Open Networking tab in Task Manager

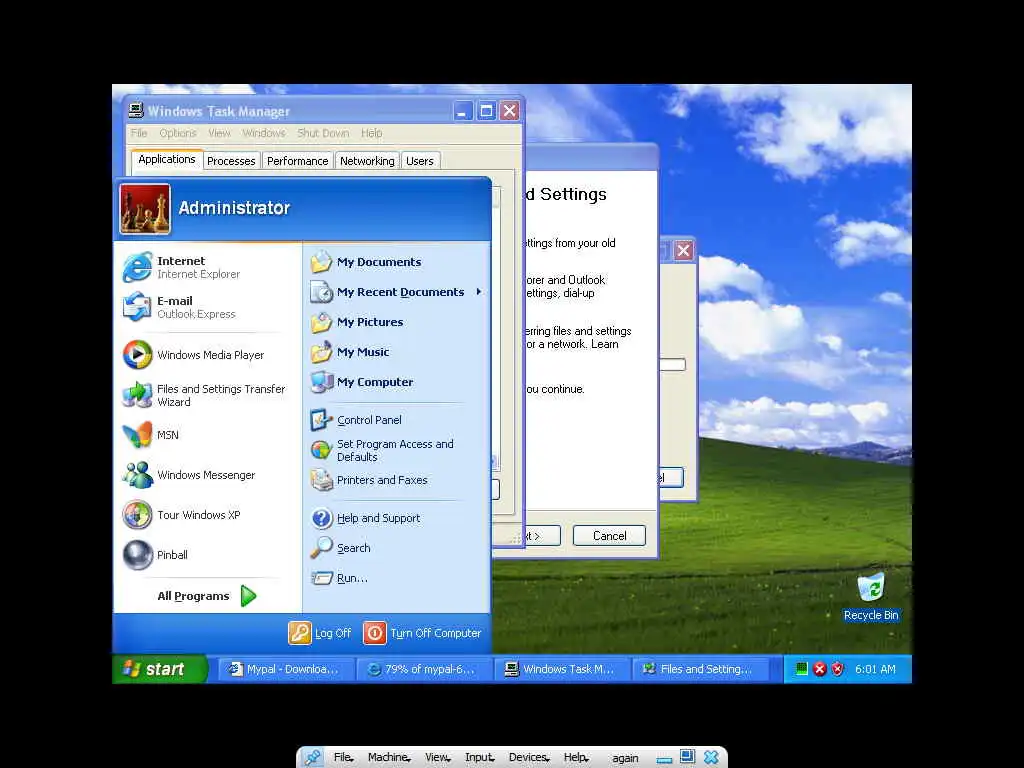[x=367, y=161]
